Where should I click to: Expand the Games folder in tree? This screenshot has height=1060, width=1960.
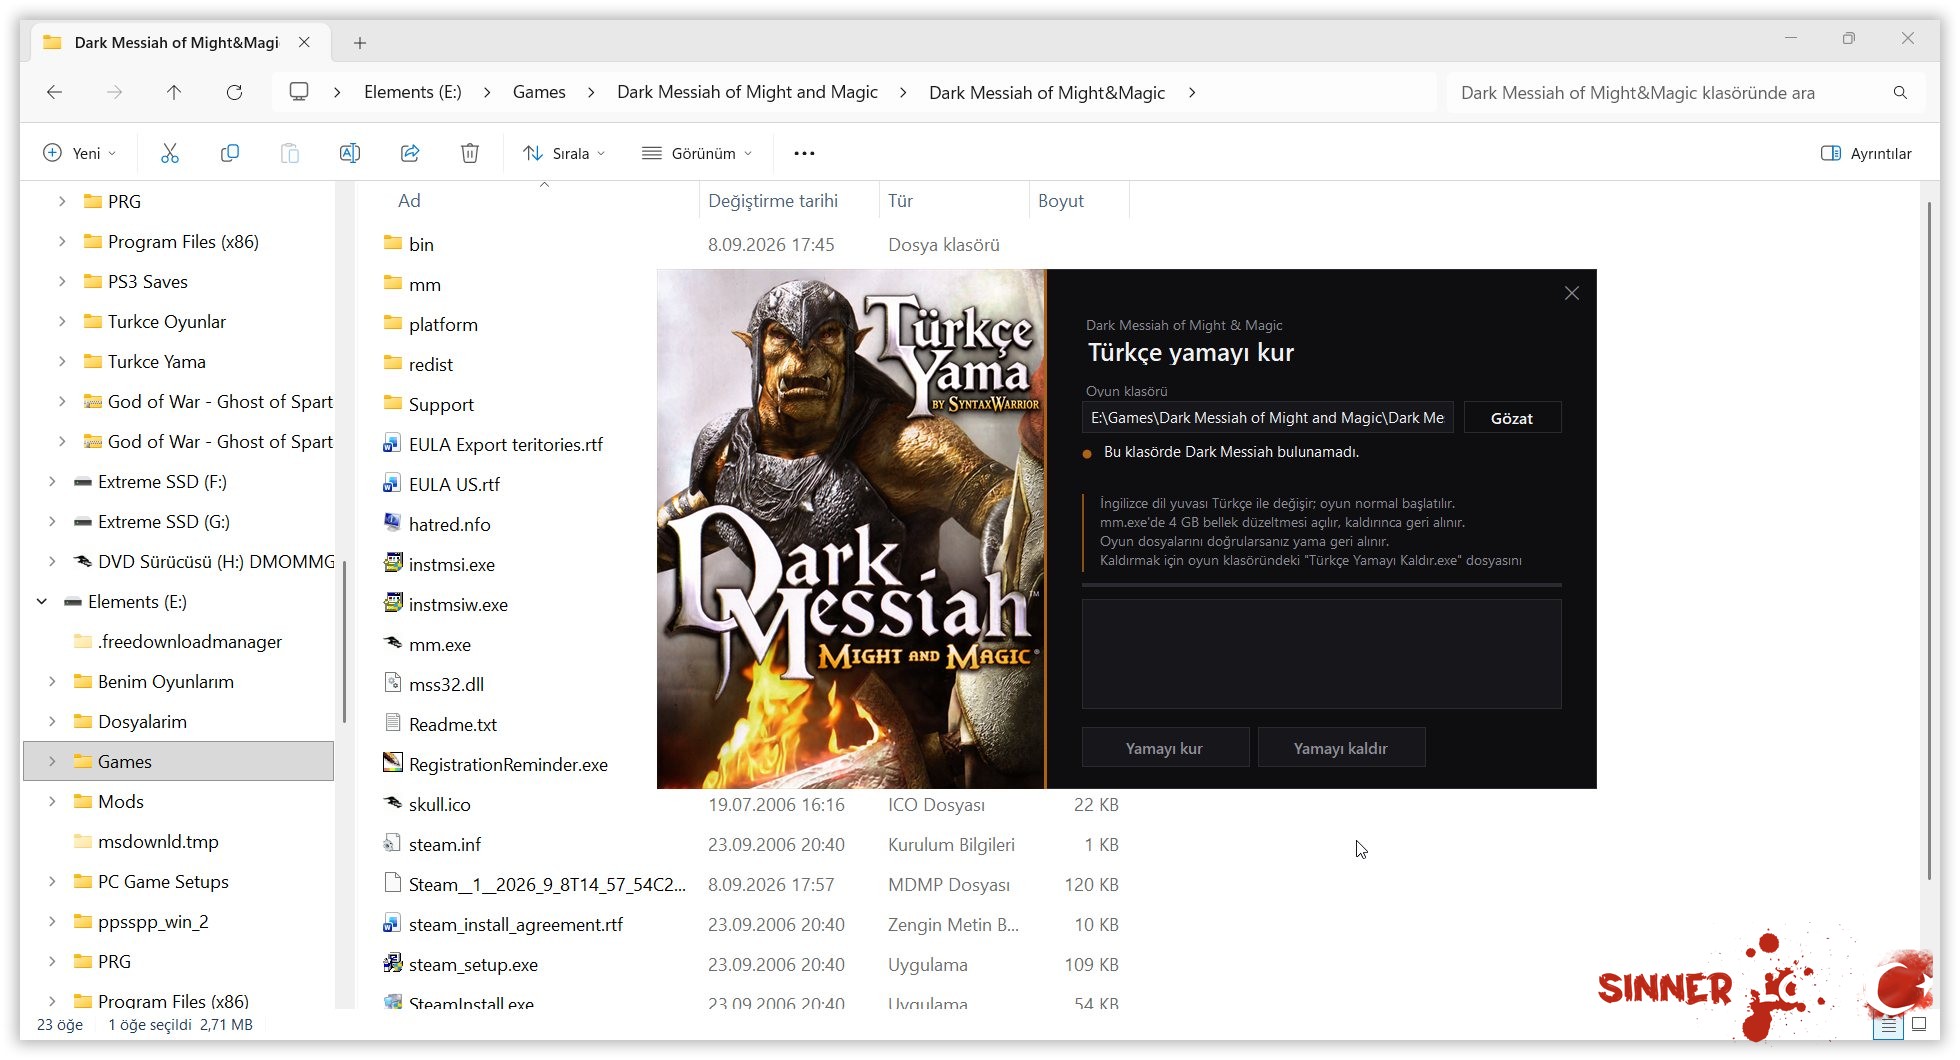(x=52, y=762)
